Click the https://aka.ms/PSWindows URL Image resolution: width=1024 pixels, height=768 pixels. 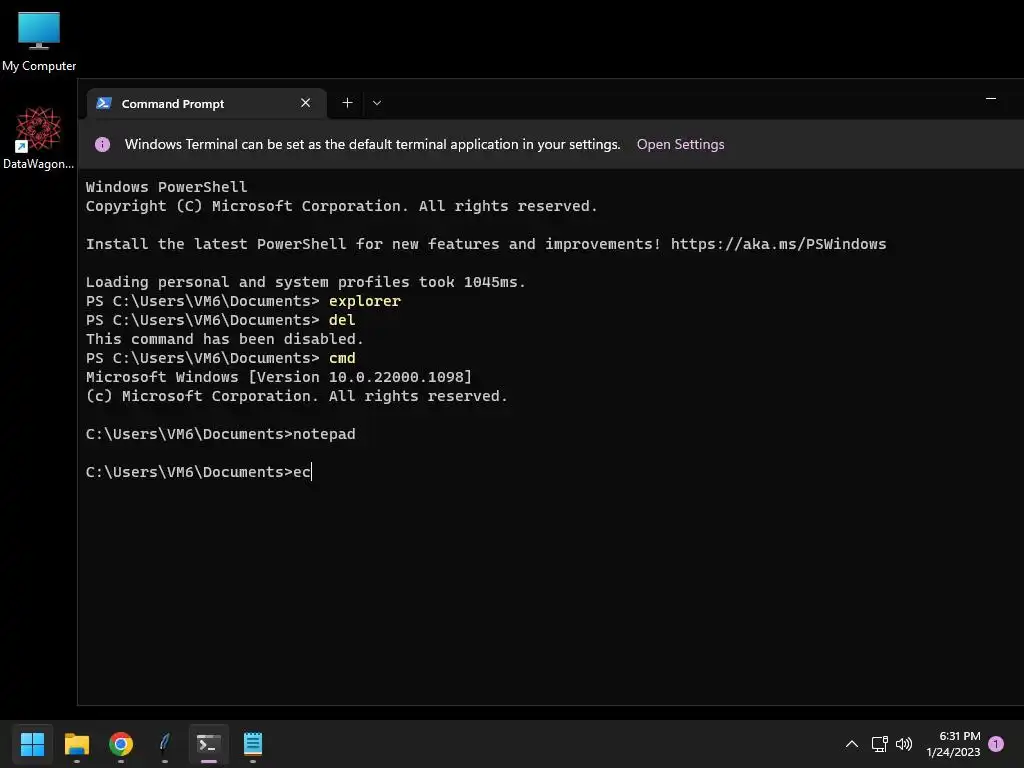[778, 244]
